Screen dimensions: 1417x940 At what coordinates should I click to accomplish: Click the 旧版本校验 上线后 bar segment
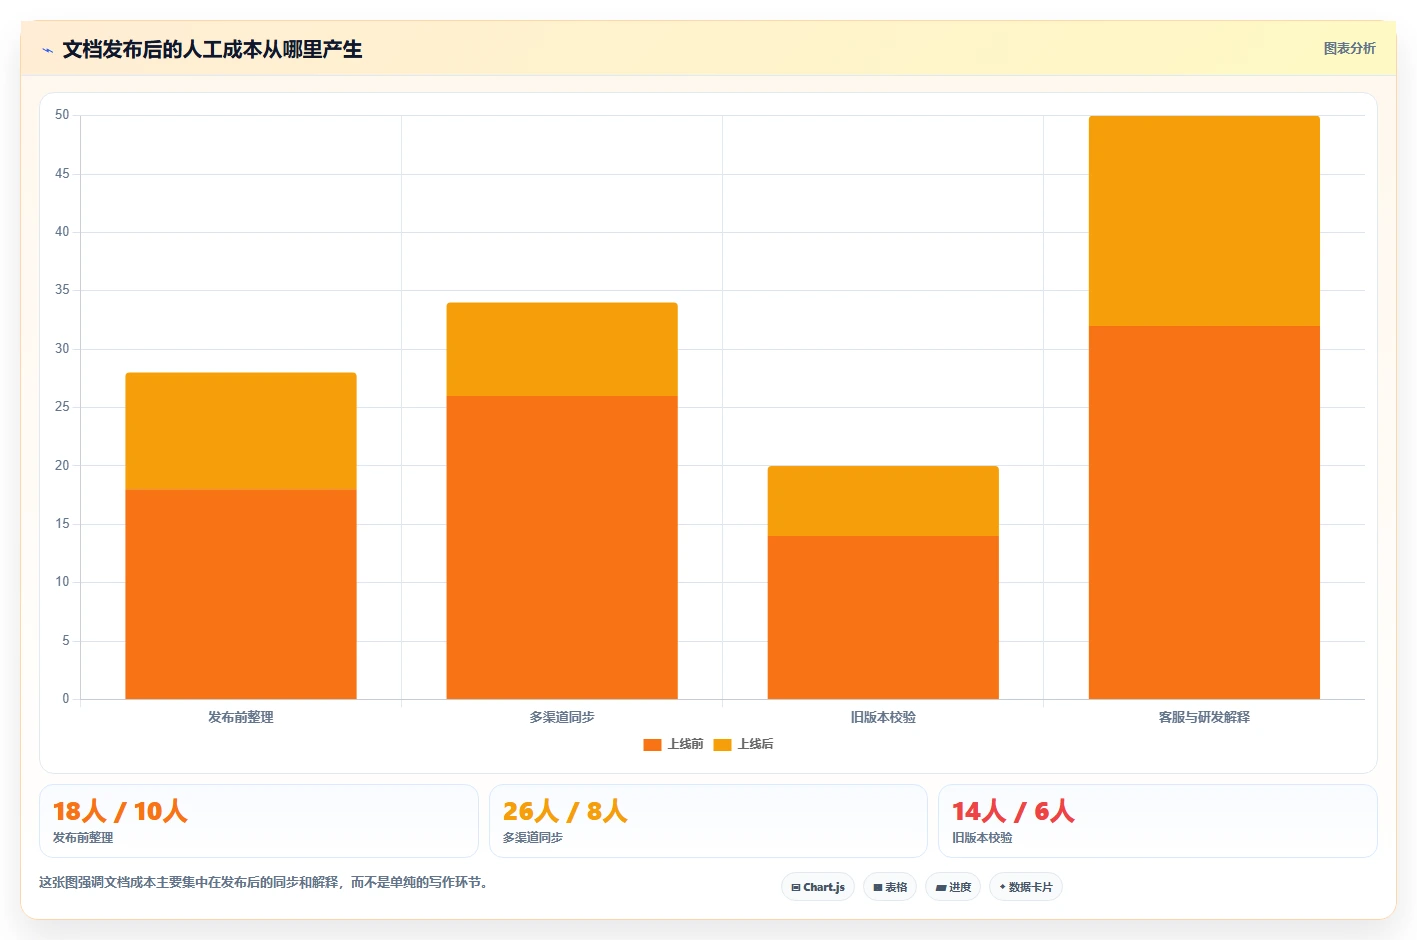(883, 501)
